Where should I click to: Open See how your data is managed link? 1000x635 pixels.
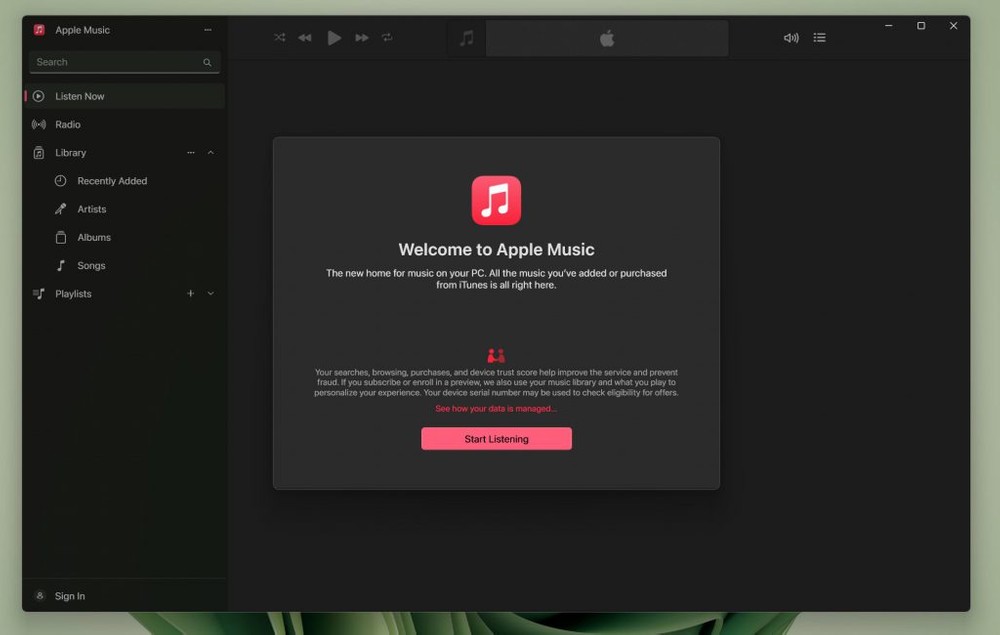coord(496,409)
